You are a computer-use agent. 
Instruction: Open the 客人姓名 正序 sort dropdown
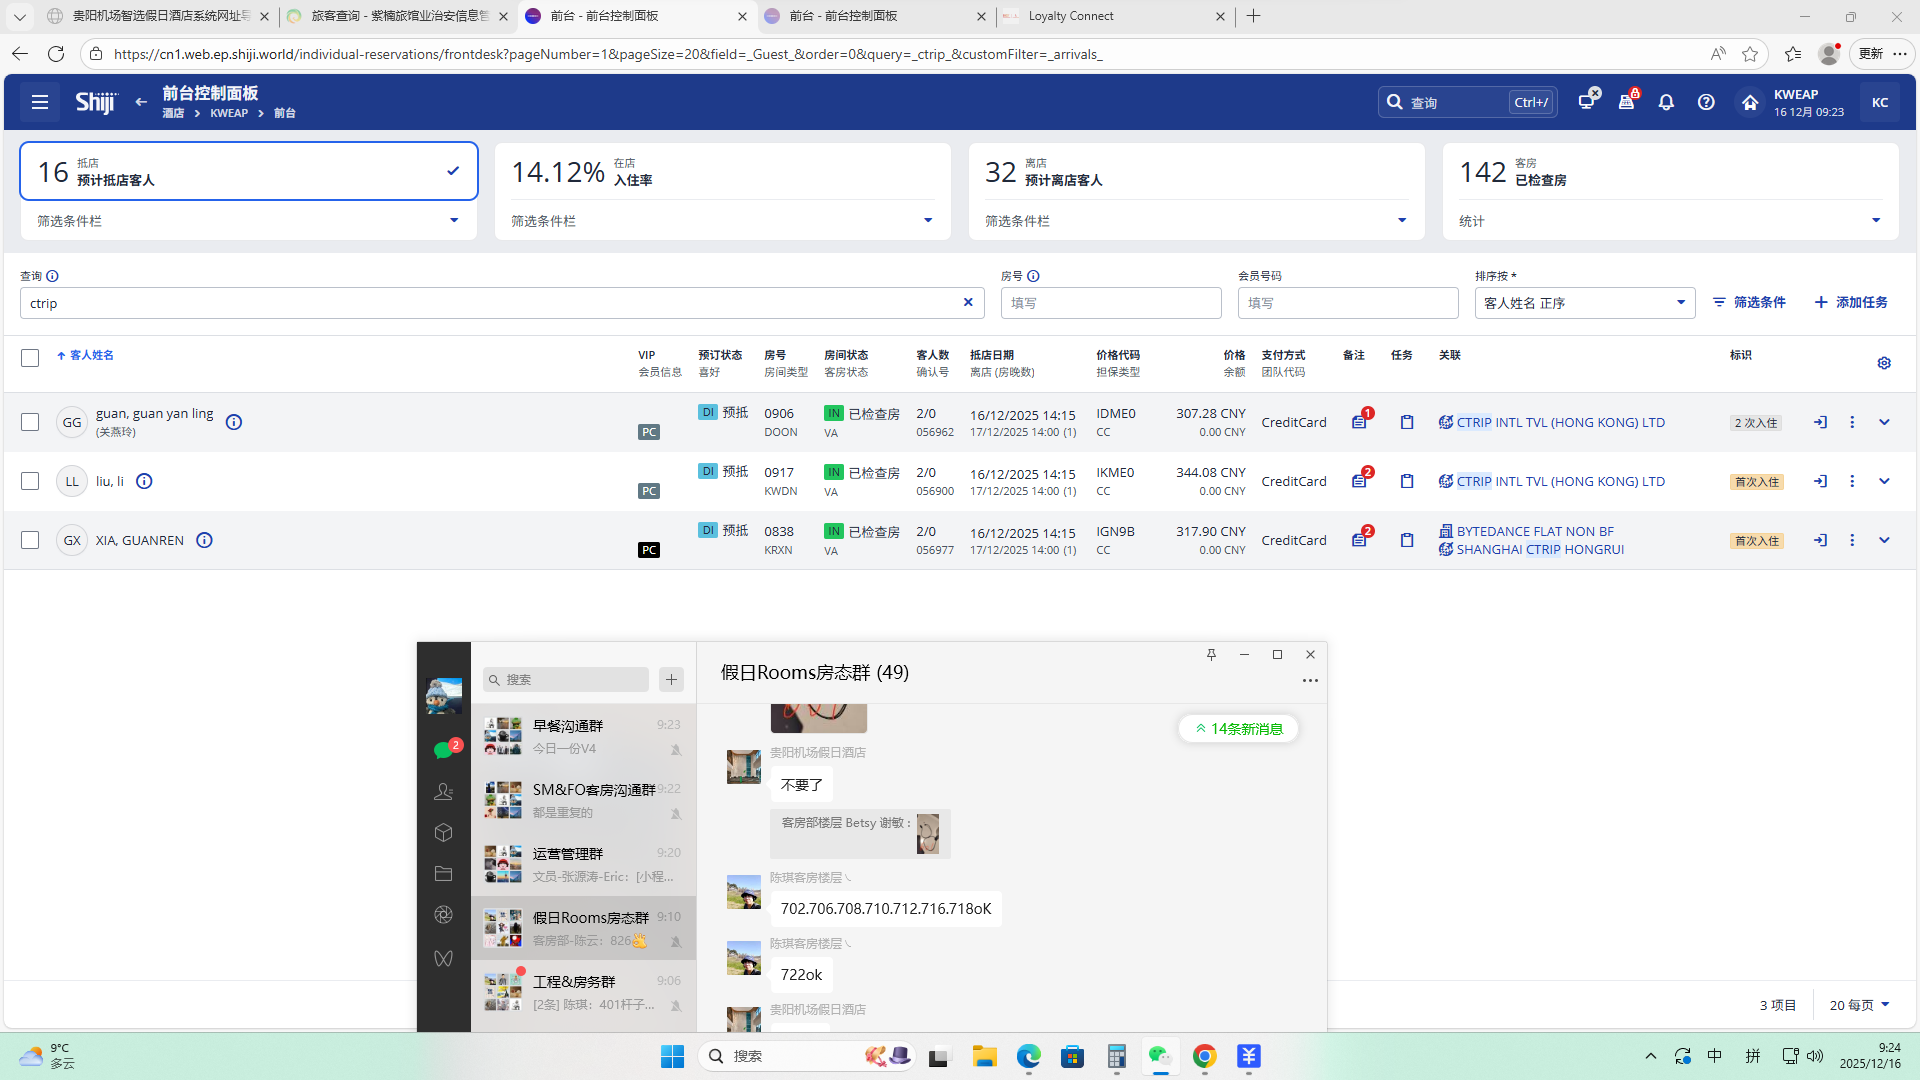(x=1584, y=303)
